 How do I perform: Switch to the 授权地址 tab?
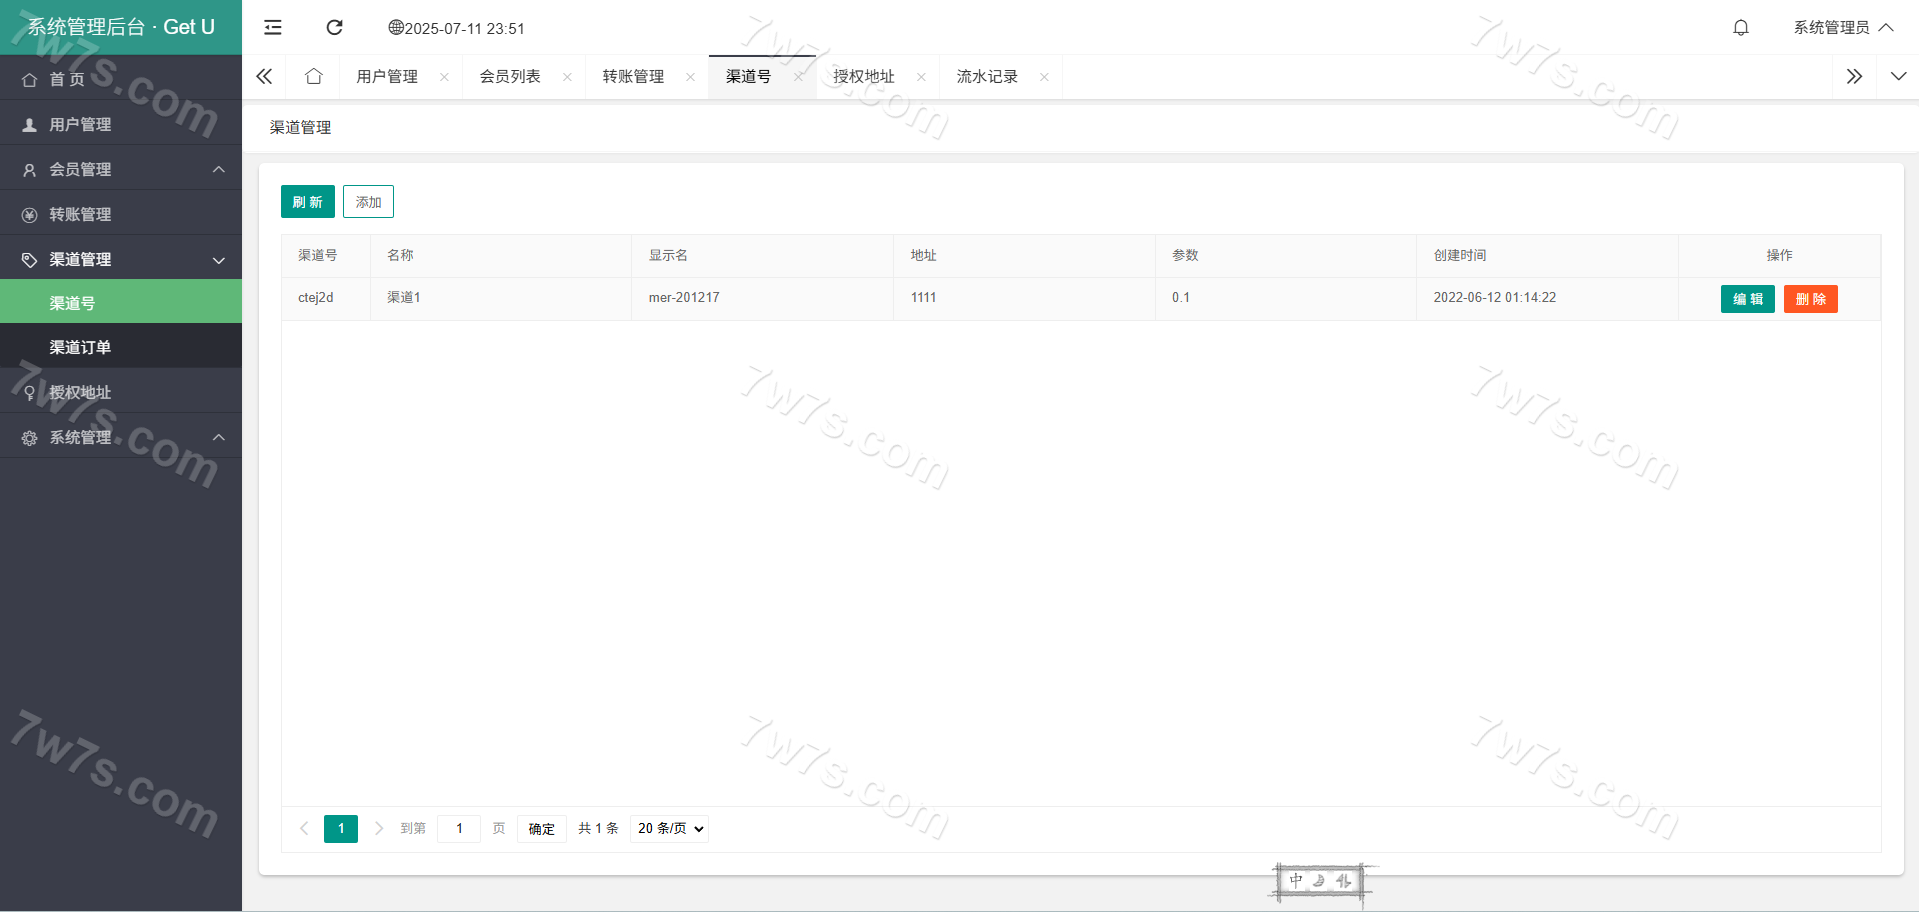pyautogui.click(x=864, y=77)
